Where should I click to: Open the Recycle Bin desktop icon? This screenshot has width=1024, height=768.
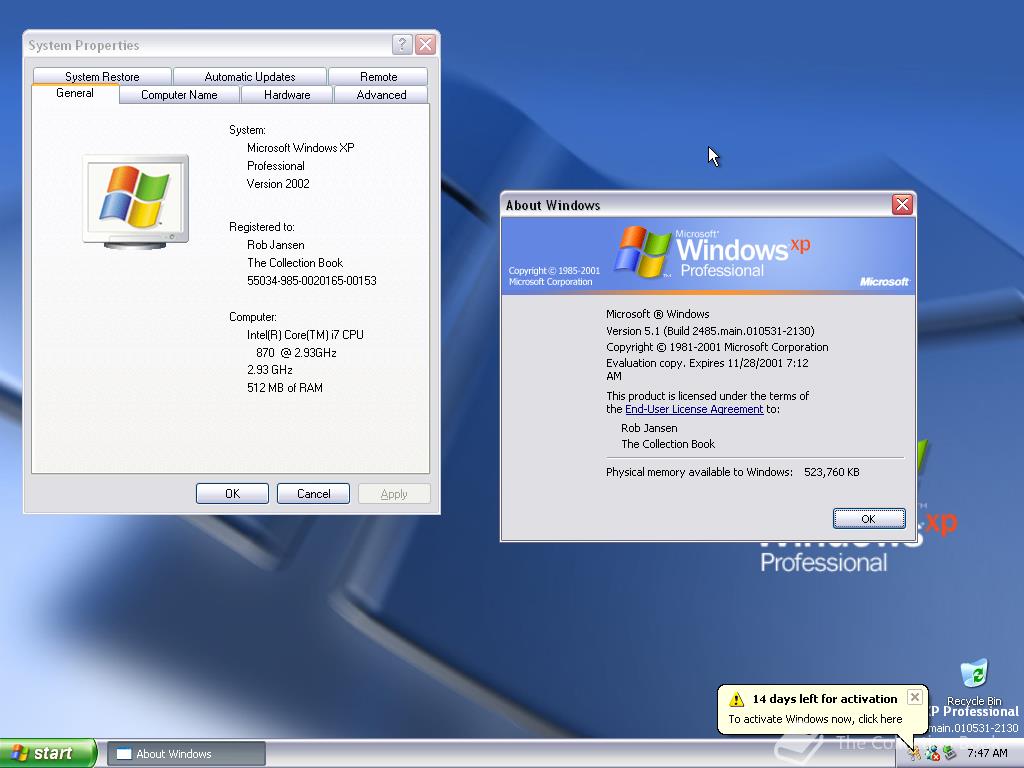point(974,682)
